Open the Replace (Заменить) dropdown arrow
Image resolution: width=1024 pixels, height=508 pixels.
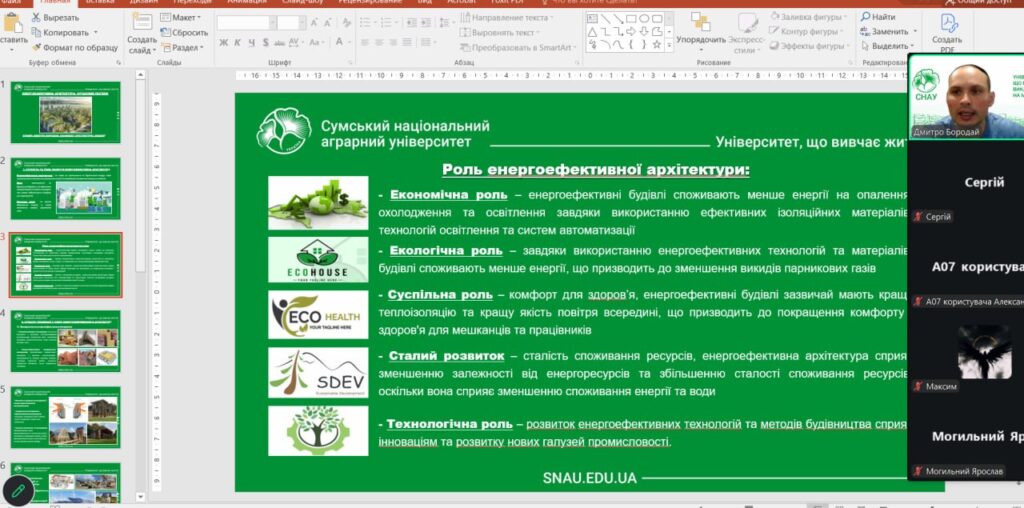(916, 32)
